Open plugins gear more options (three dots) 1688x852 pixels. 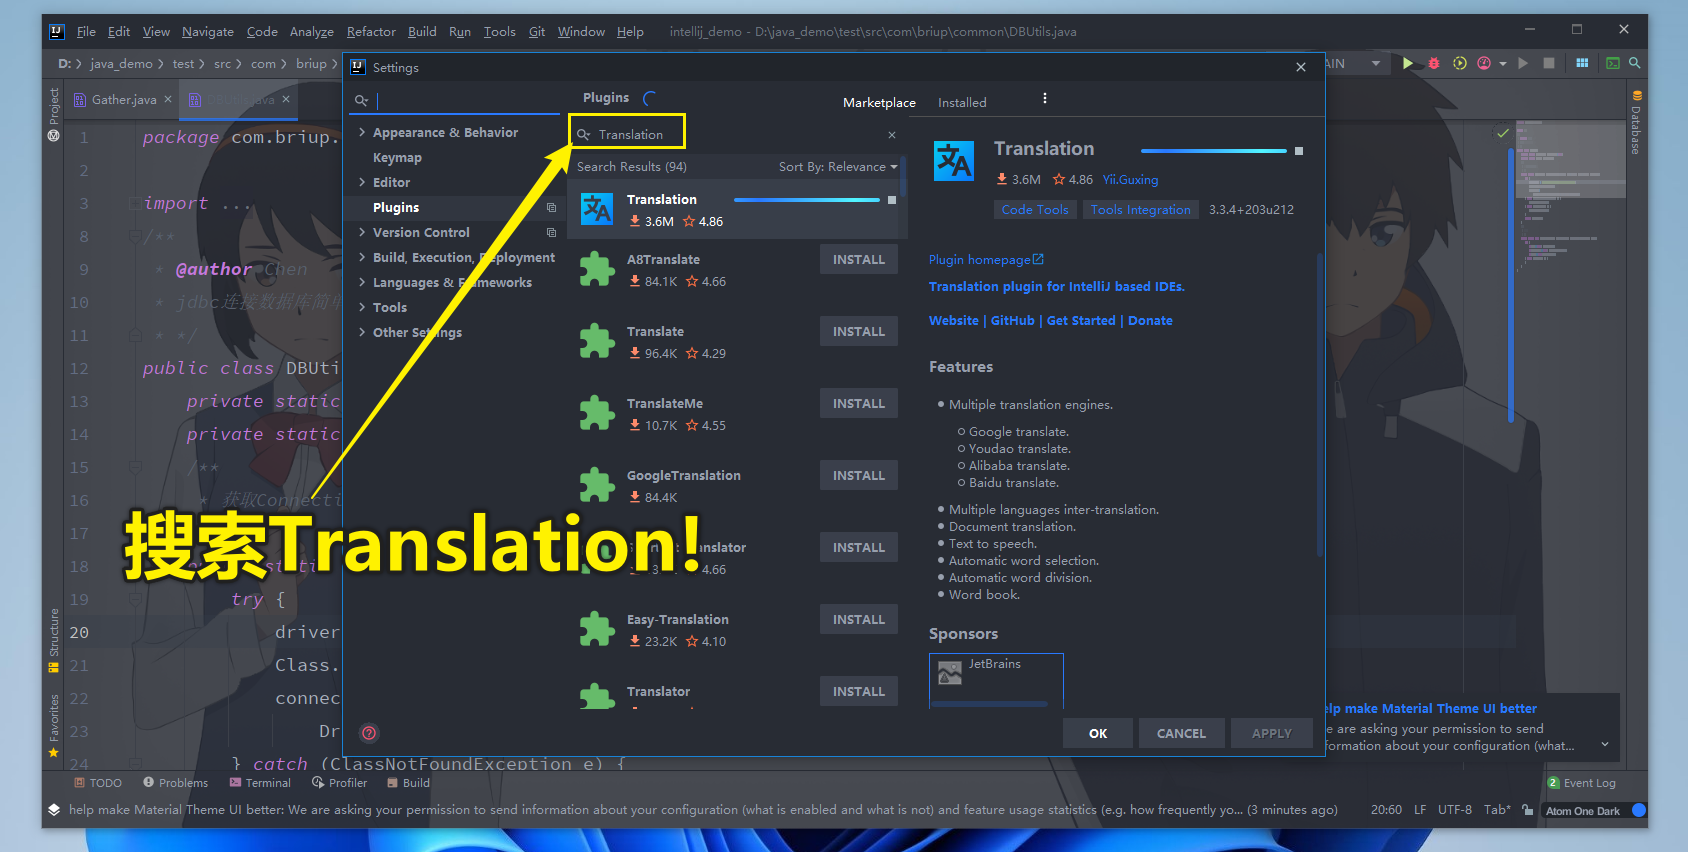pyautogui.click(x=1045, y=99)
